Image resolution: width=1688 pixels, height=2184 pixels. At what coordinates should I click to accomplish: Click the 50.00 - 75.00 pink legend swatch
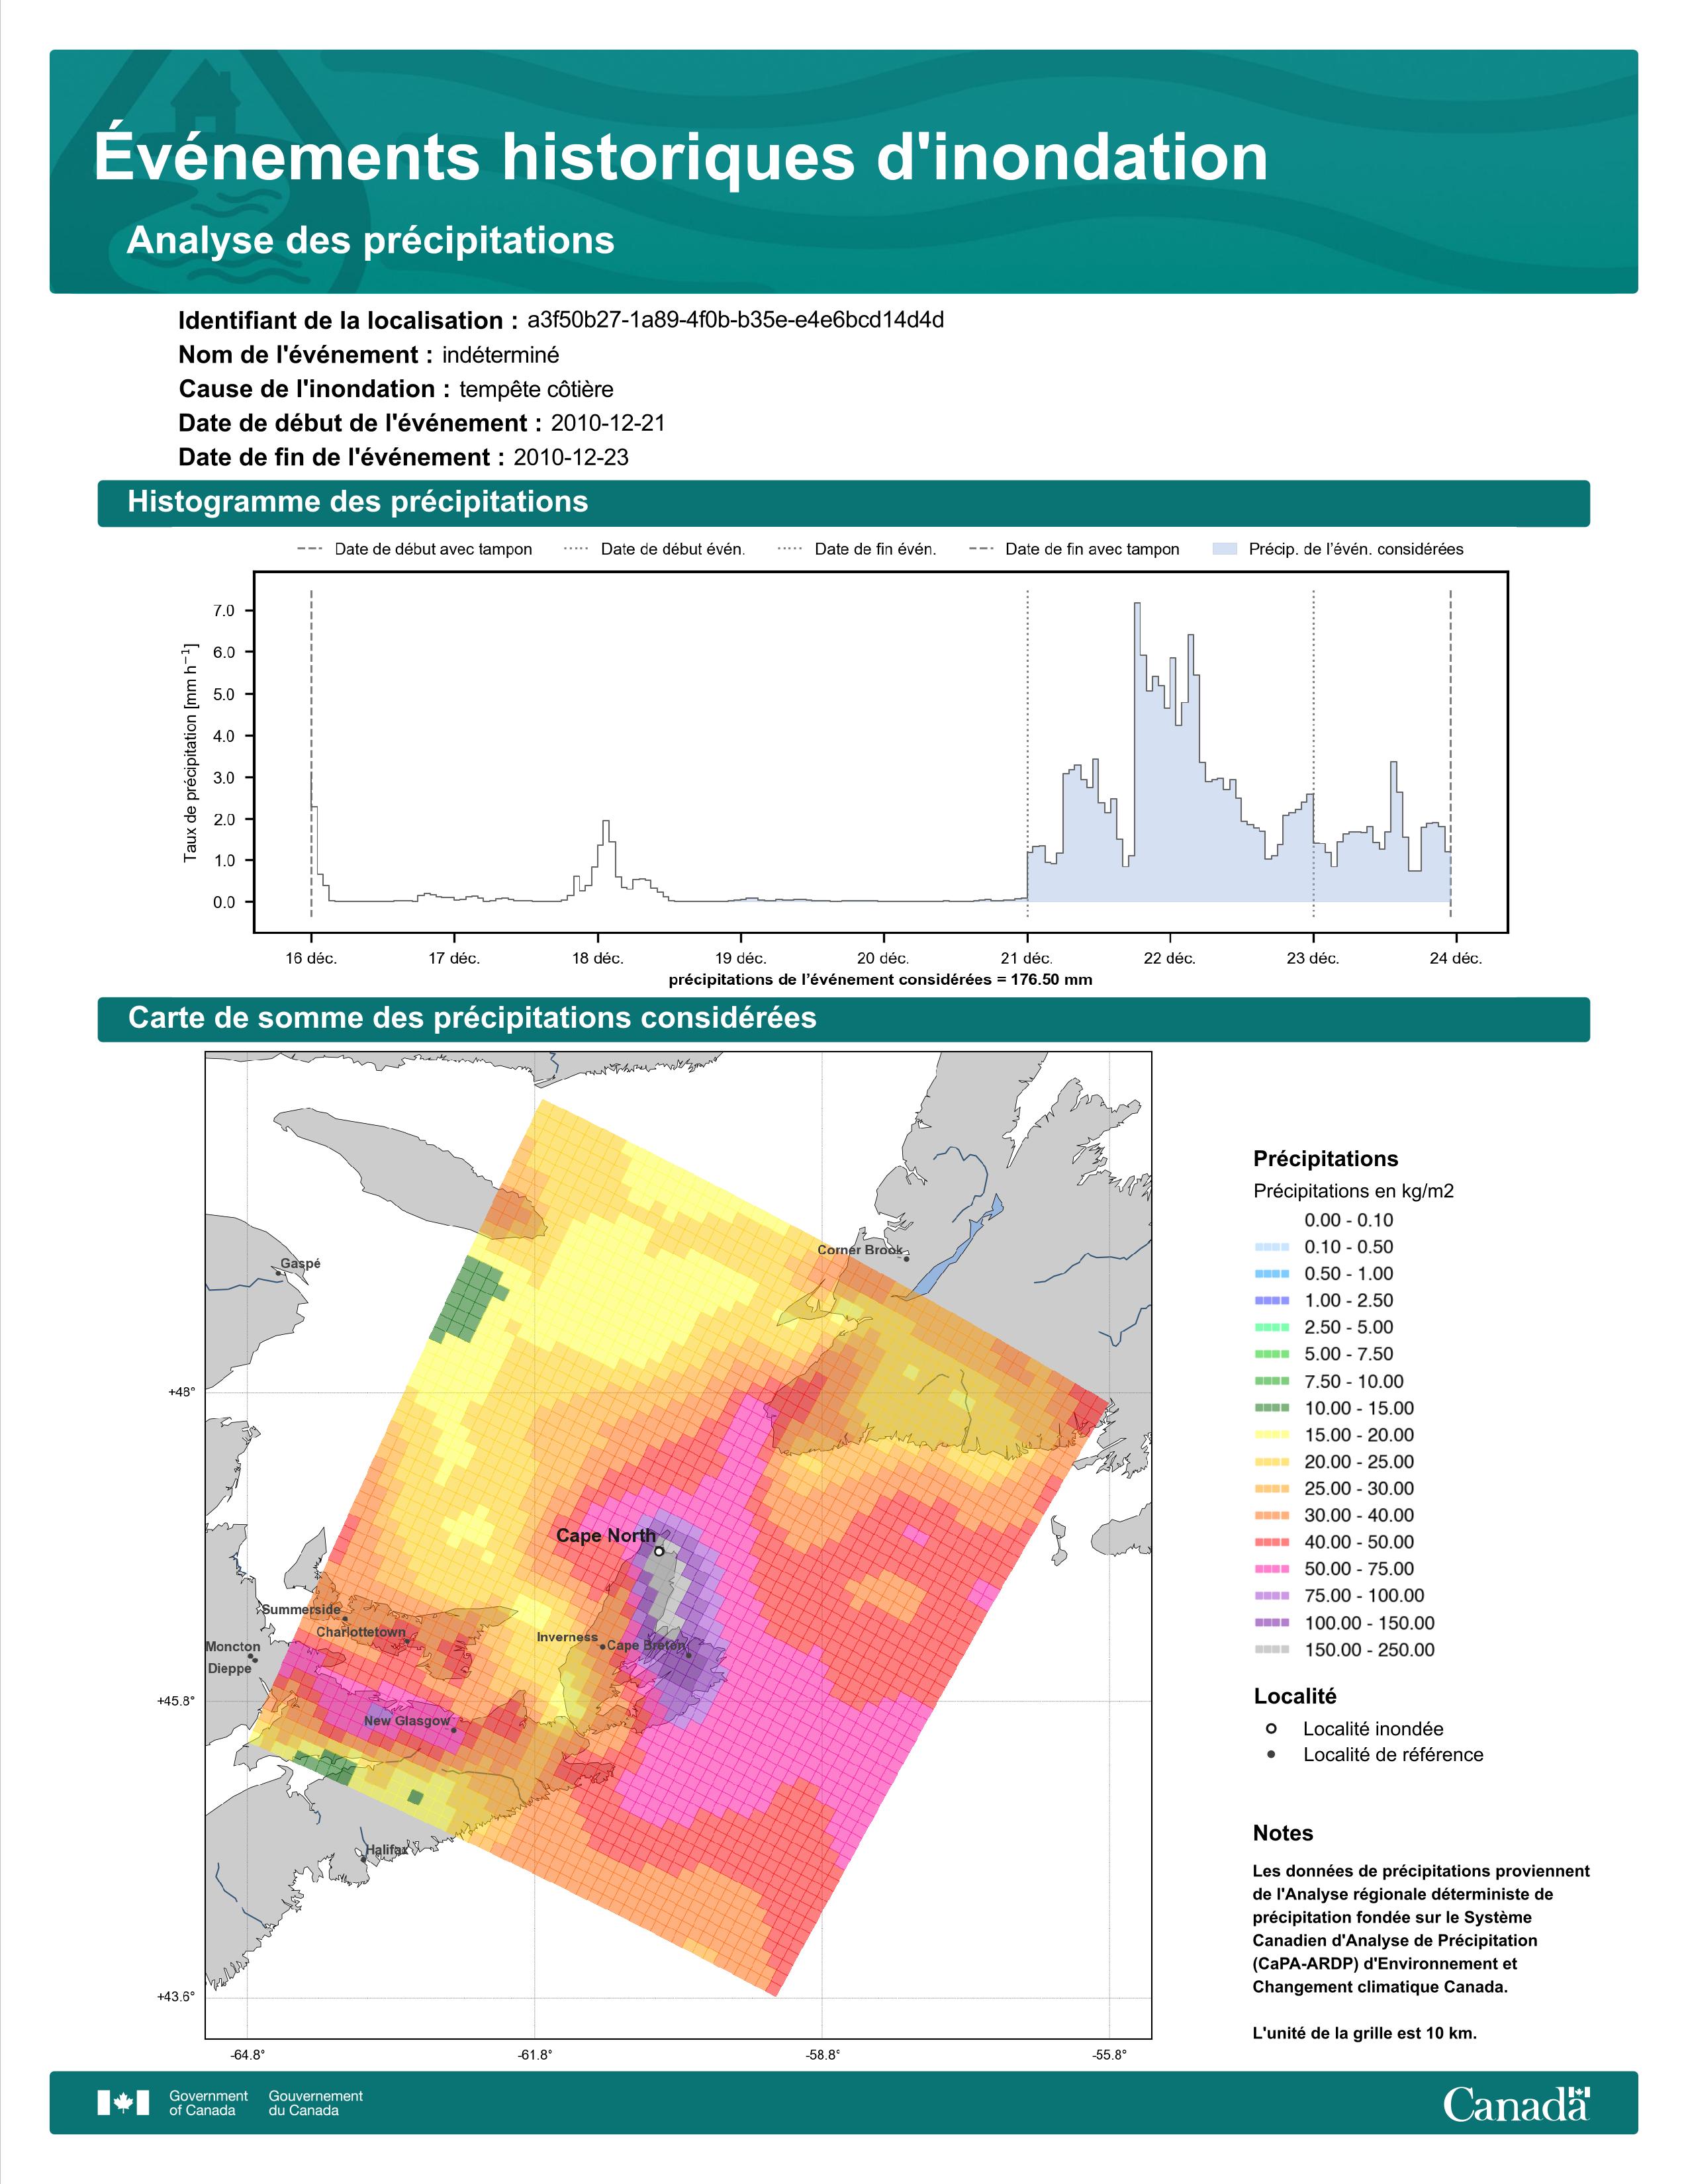1271,1569
